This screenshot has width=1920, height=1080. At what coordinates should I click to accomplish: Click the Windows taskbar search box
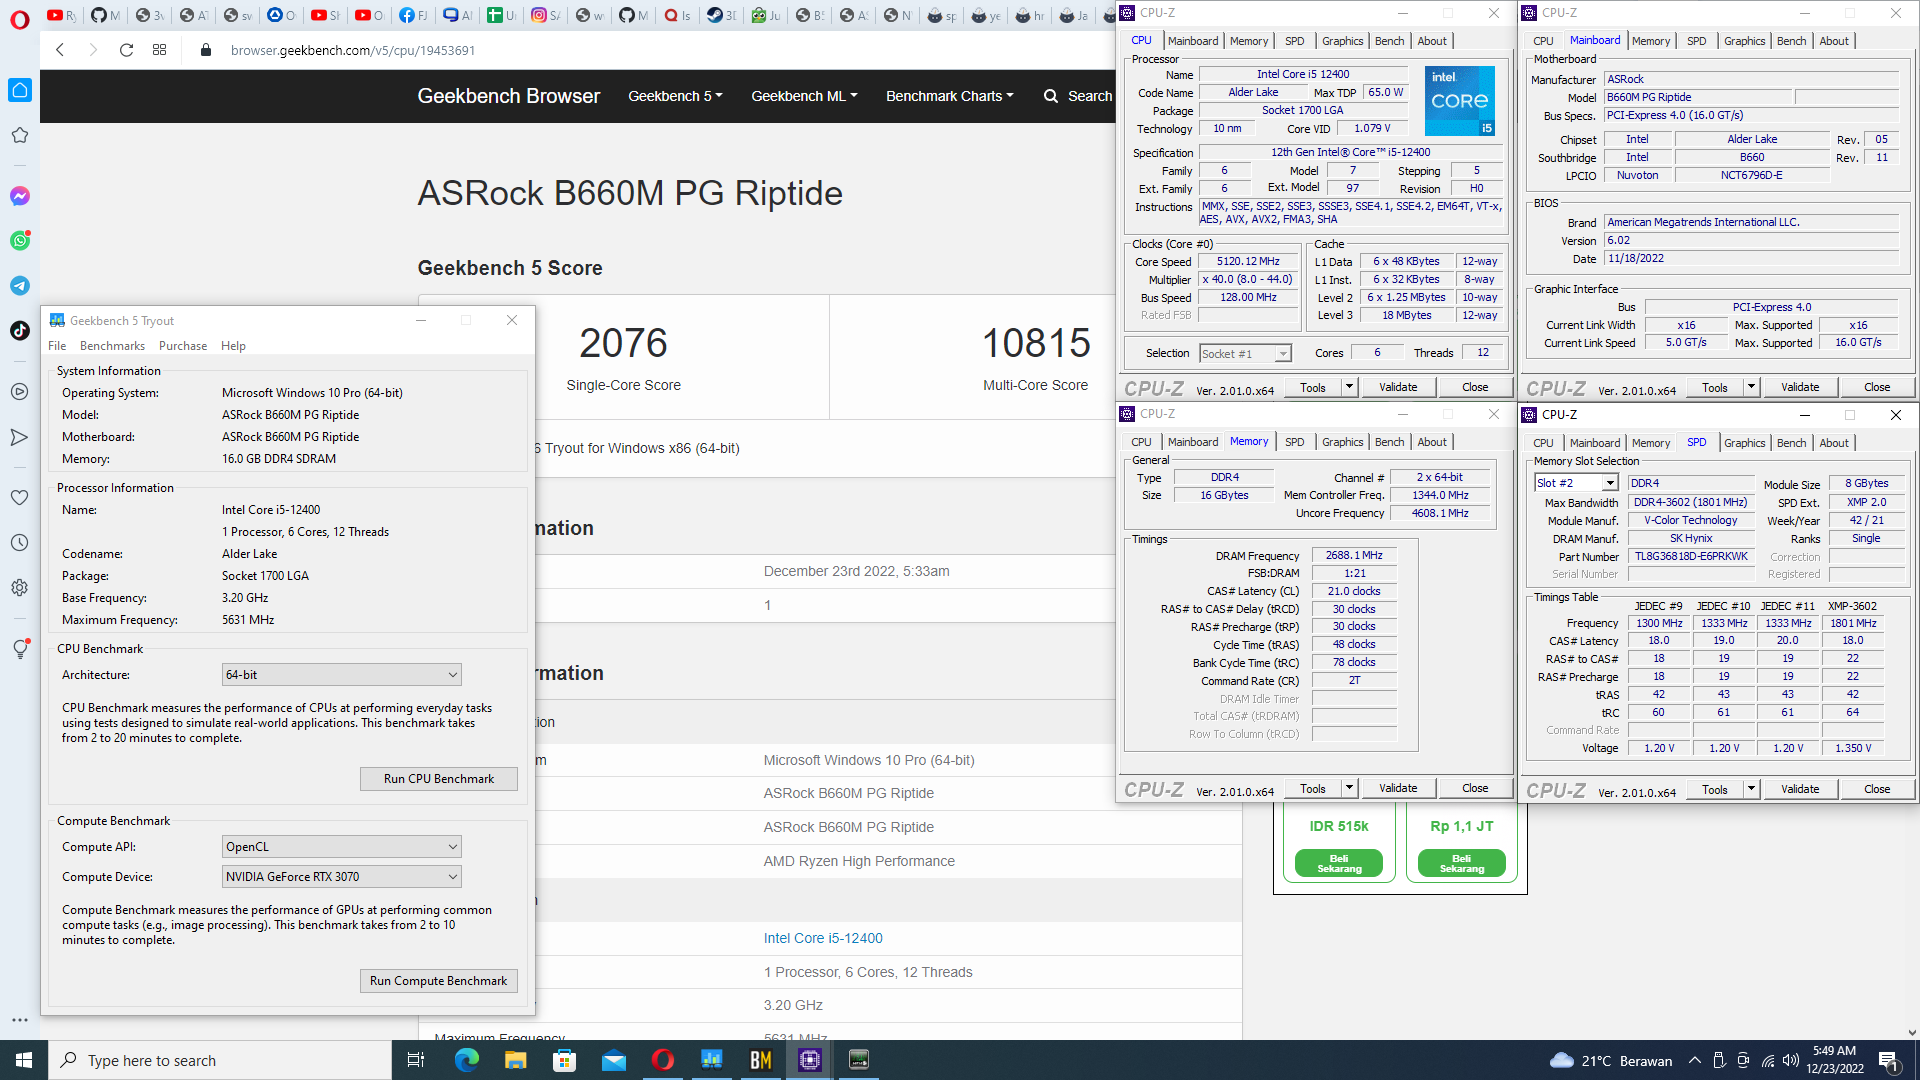[220, 1060]
